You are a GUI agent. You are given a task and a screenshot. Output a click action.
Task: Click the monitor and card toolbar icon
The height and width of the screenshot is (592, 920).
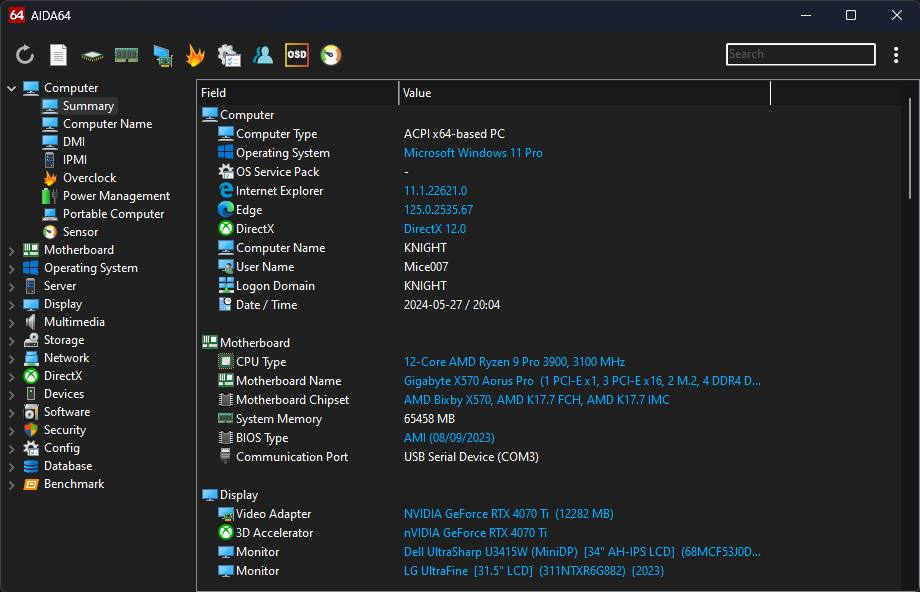(161, 55)
